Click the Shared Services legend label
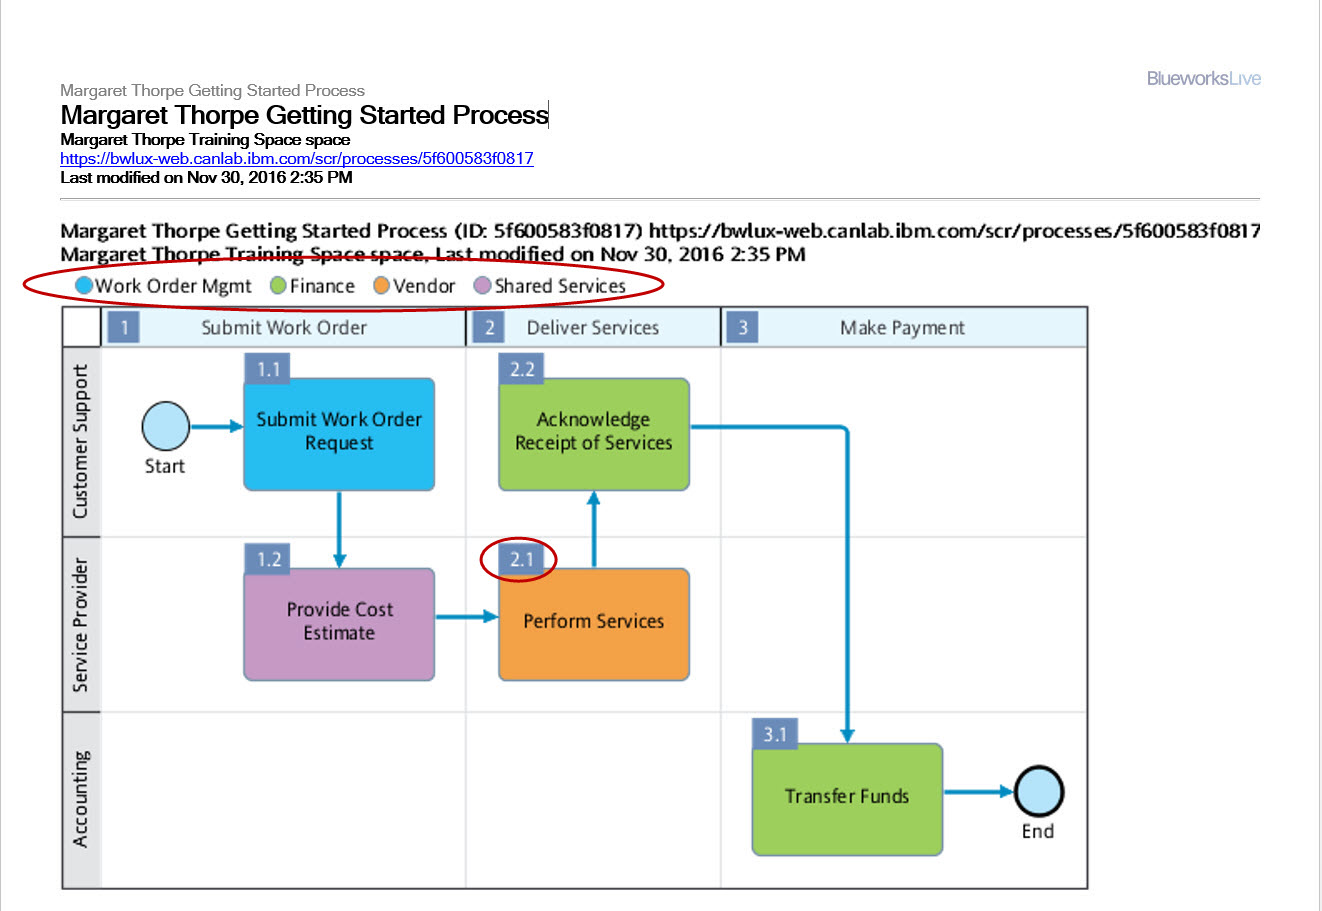Screen dimensions: 1322x911 (x=560, y=285)
